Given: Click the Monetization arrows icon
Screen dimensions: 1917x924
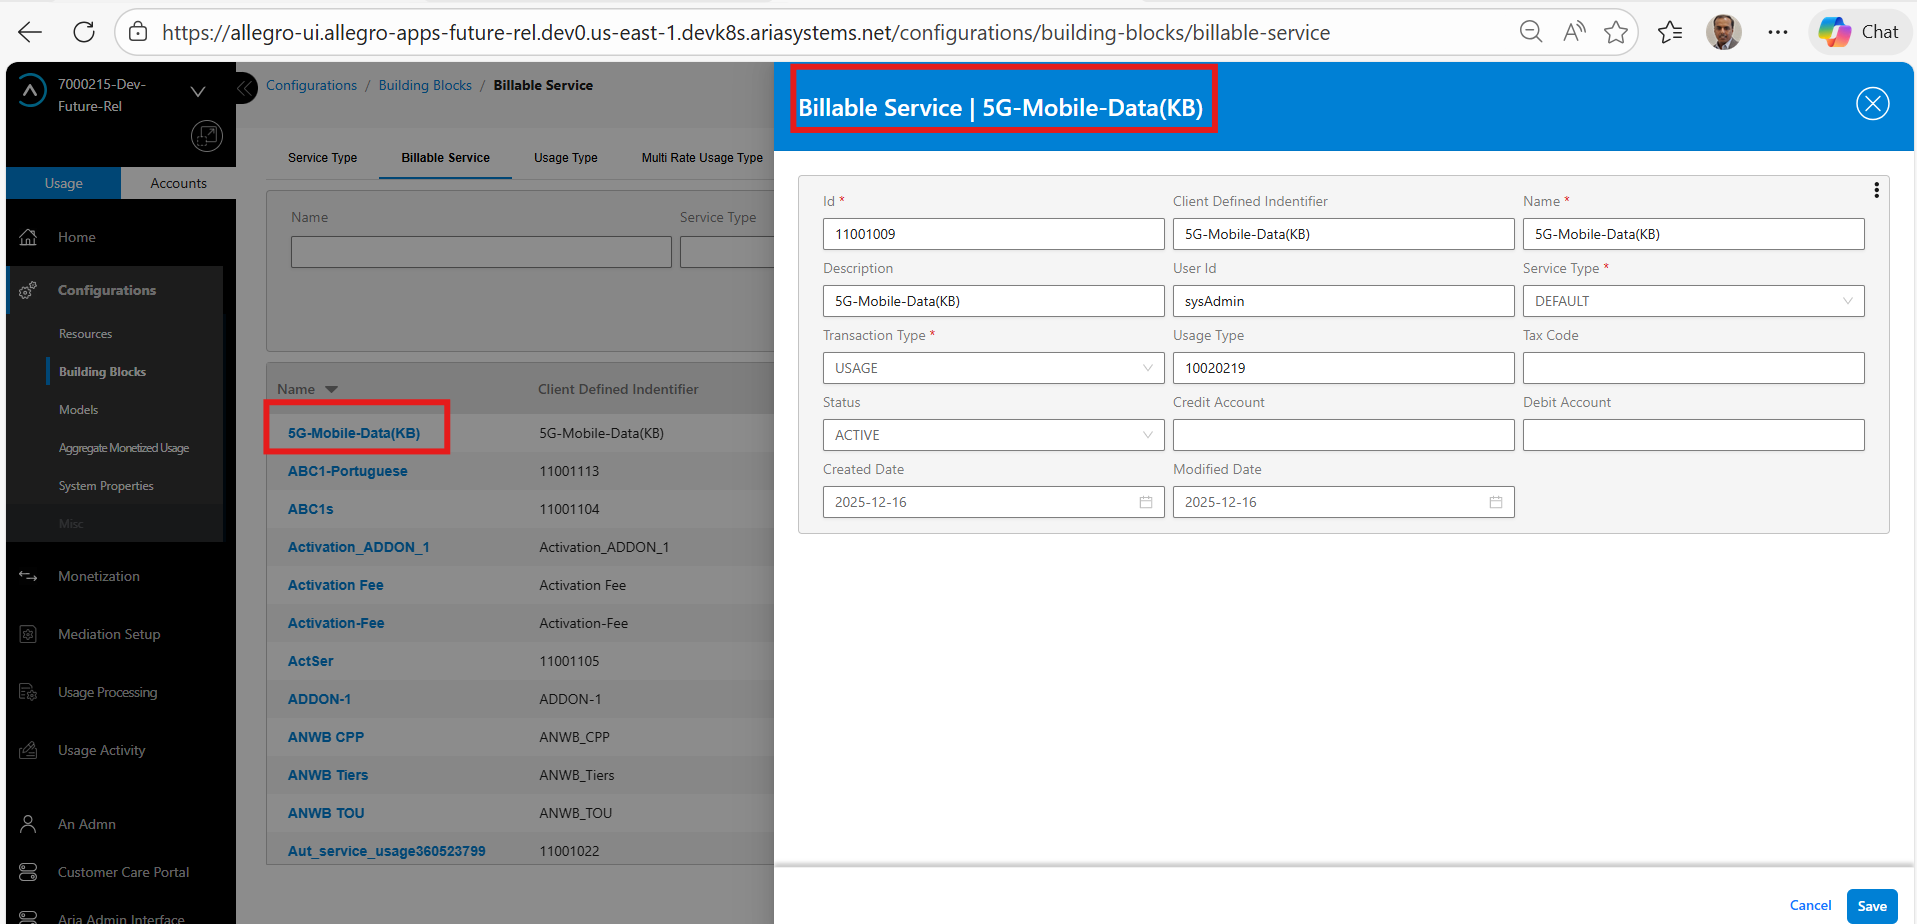Looking at the screenshot, I should 27,576.
